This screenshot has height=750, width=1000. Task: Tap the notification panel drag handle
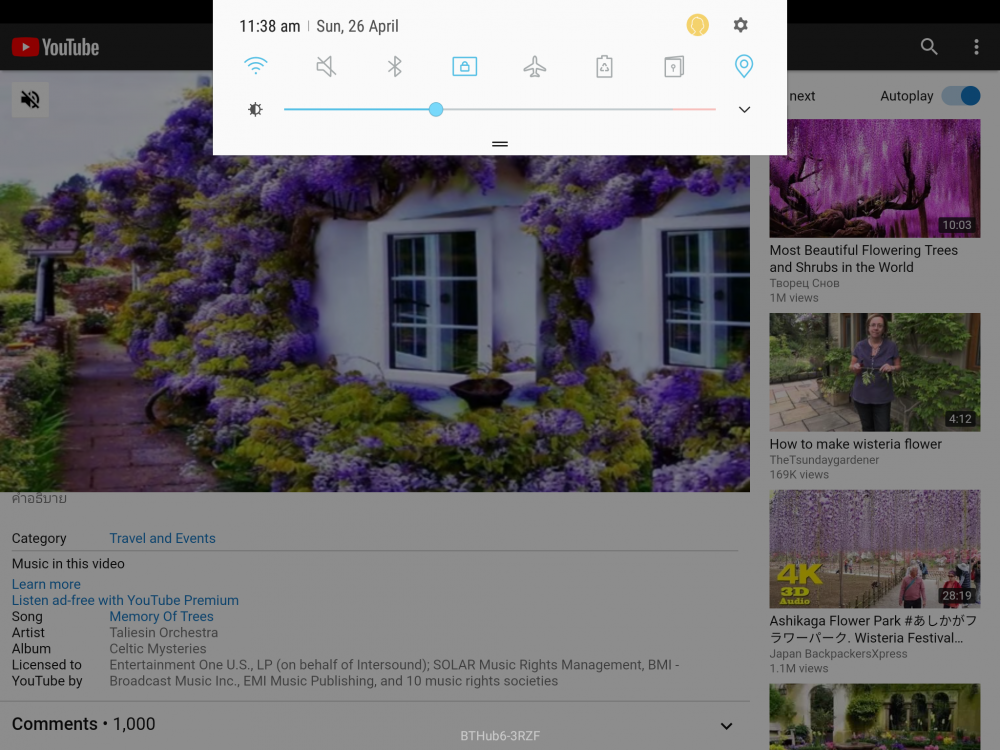tap(500, 144)
